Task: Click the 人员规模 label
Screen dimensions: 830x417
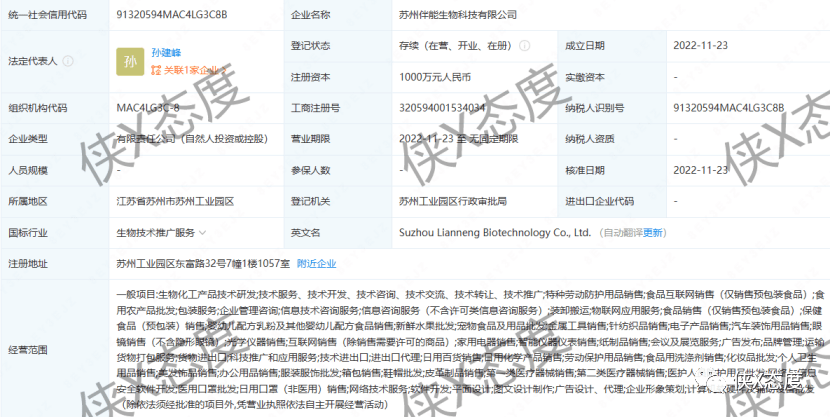Action: (x=28, y=170)
